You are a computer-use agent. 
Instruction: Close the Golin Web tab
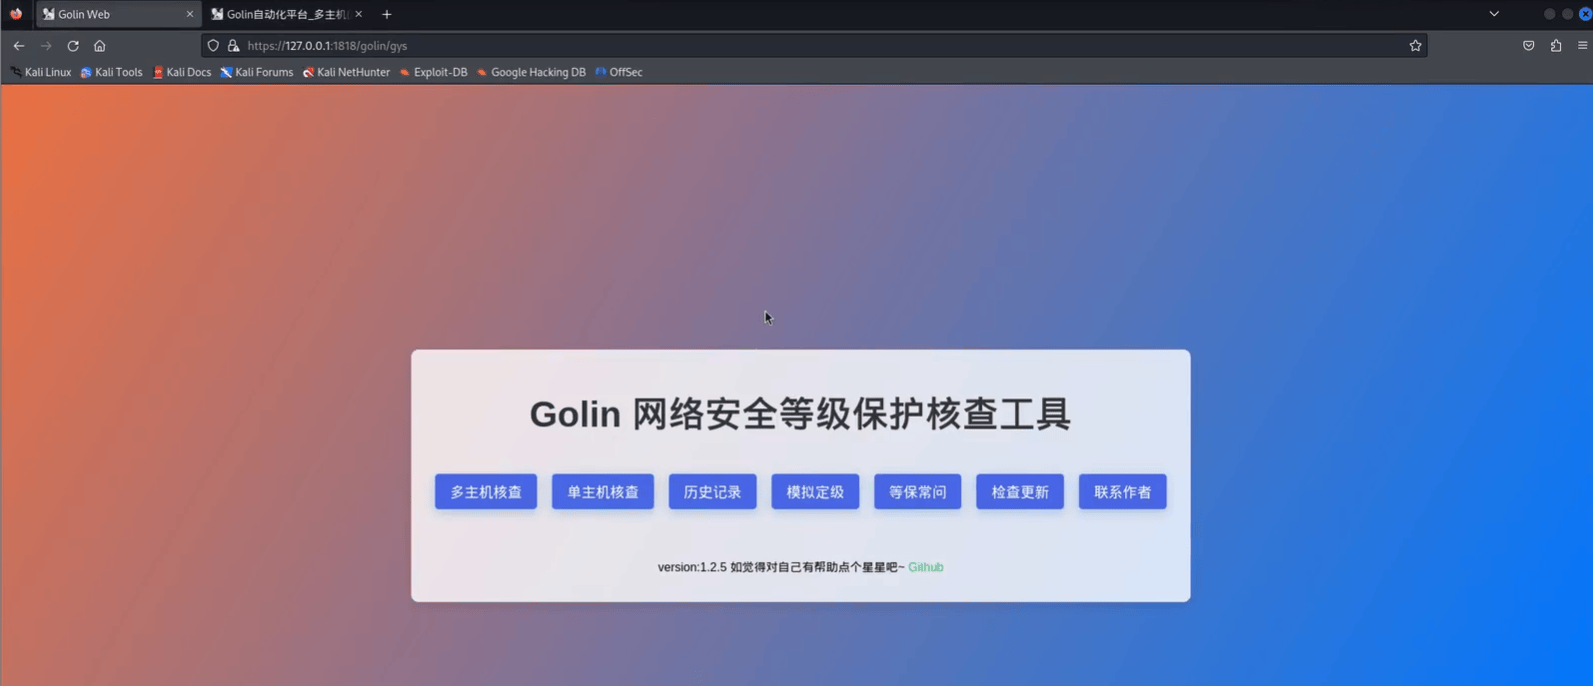190,14
